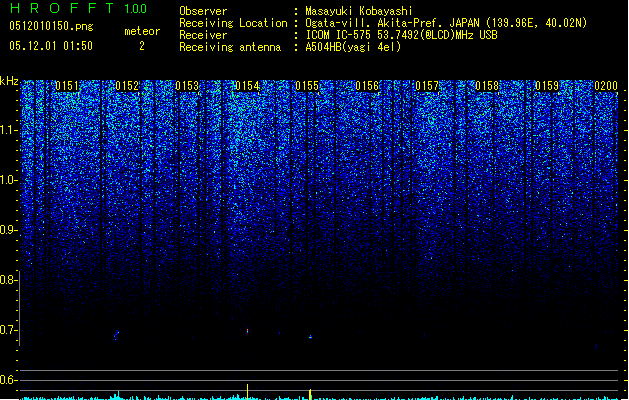629x400 pixels.
Task: Click the 0200 time marker
Action: pos(606,86)
